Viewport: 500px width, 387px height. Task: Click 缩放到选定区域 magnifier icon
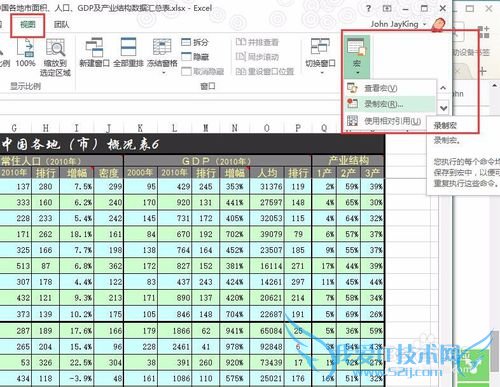click(x=55, y=48)
